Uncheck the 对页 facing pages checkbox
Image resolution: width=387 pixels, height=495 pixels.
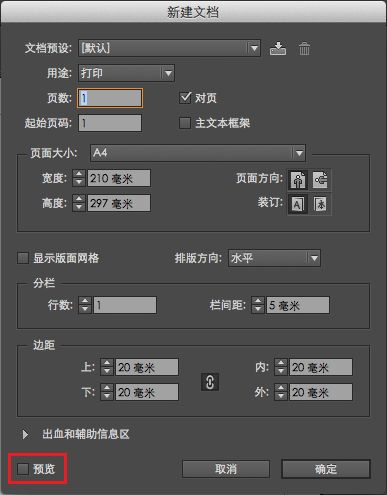185,98
